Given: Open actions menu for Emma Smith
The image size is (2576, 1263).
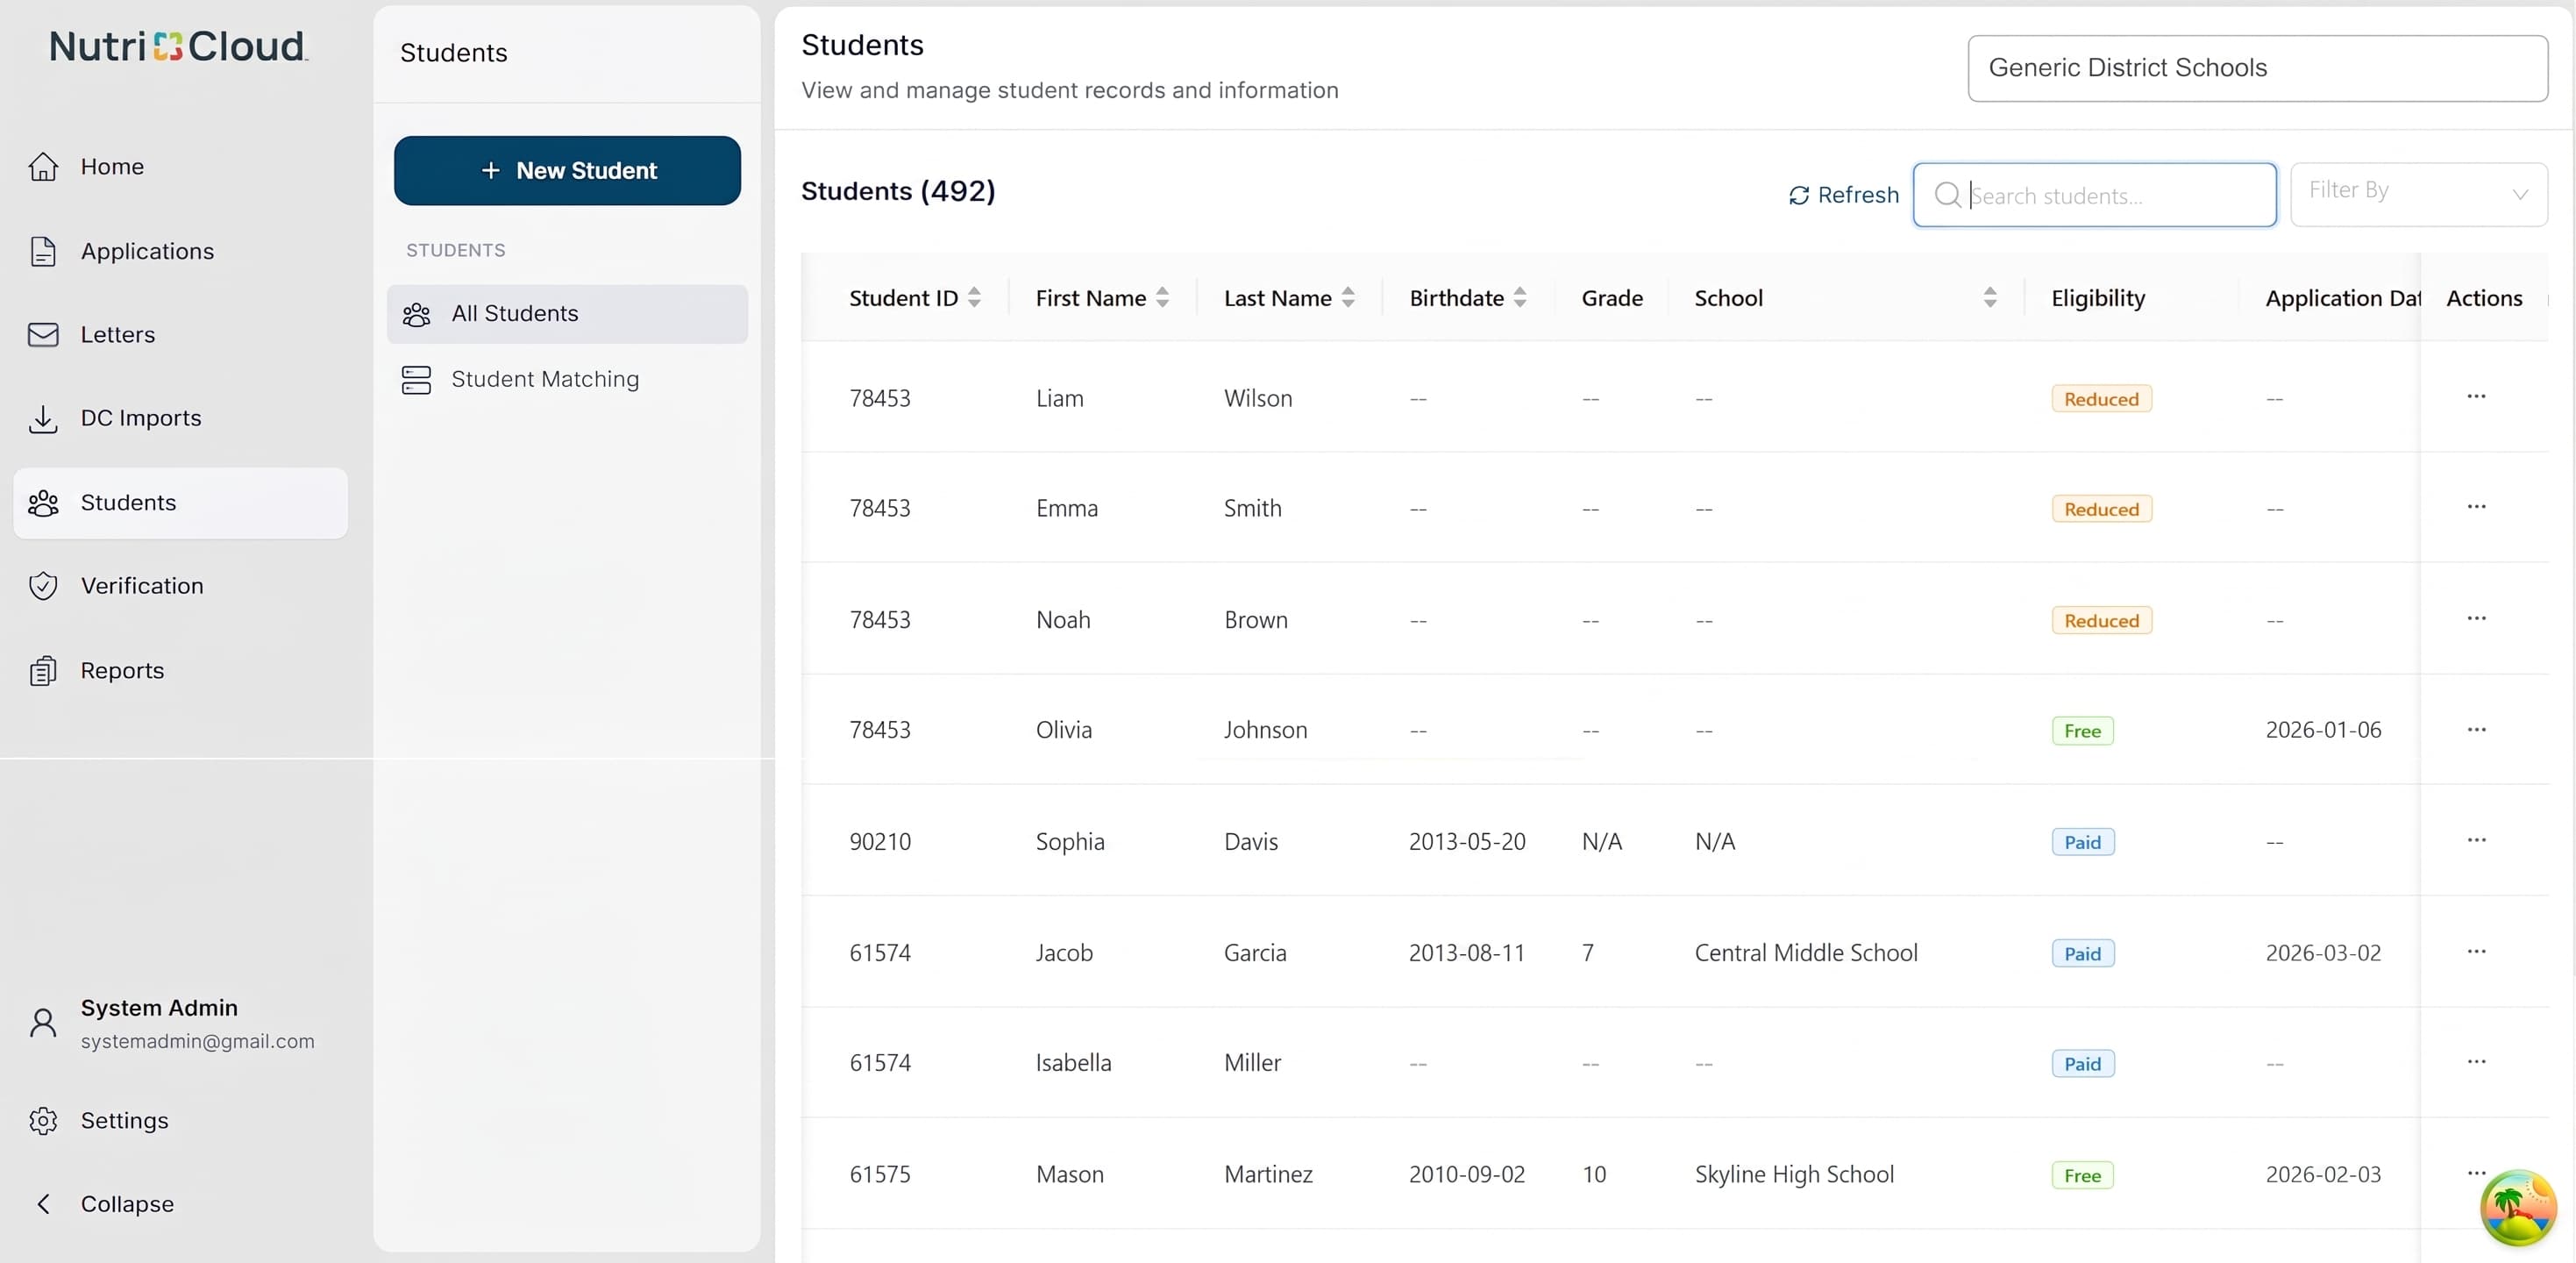Looking at the screenshot, I should [x=2476, y=506].
